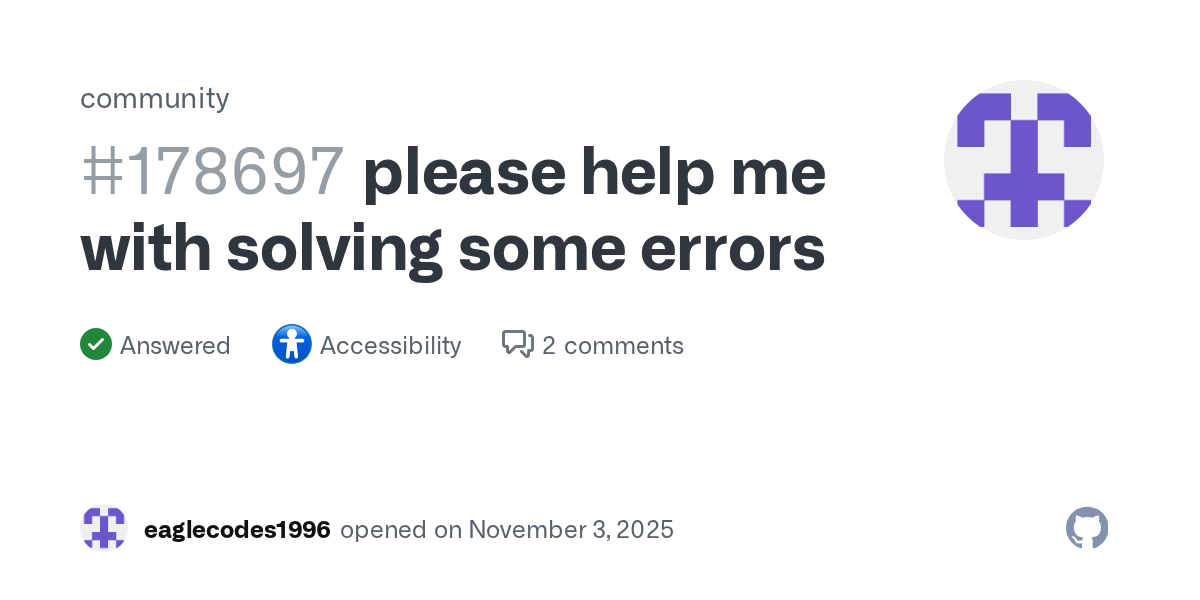Viewport: 1200px width, 600px height.
Task: Open the "Accessibility" category label
Action: coord(390,346)
